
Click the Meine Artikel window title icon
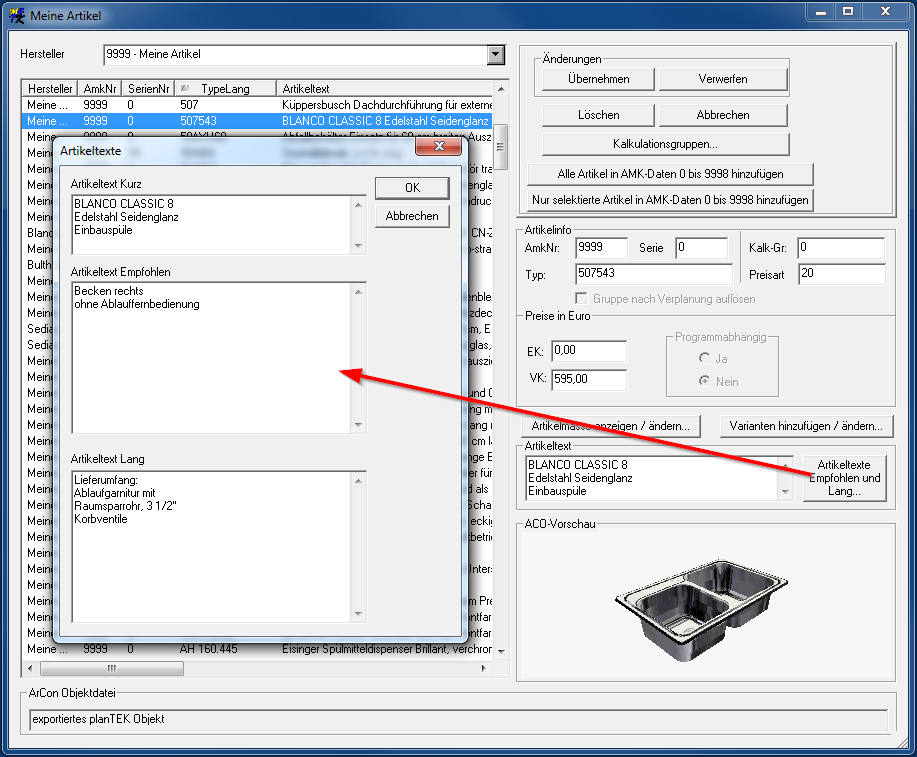17,16
